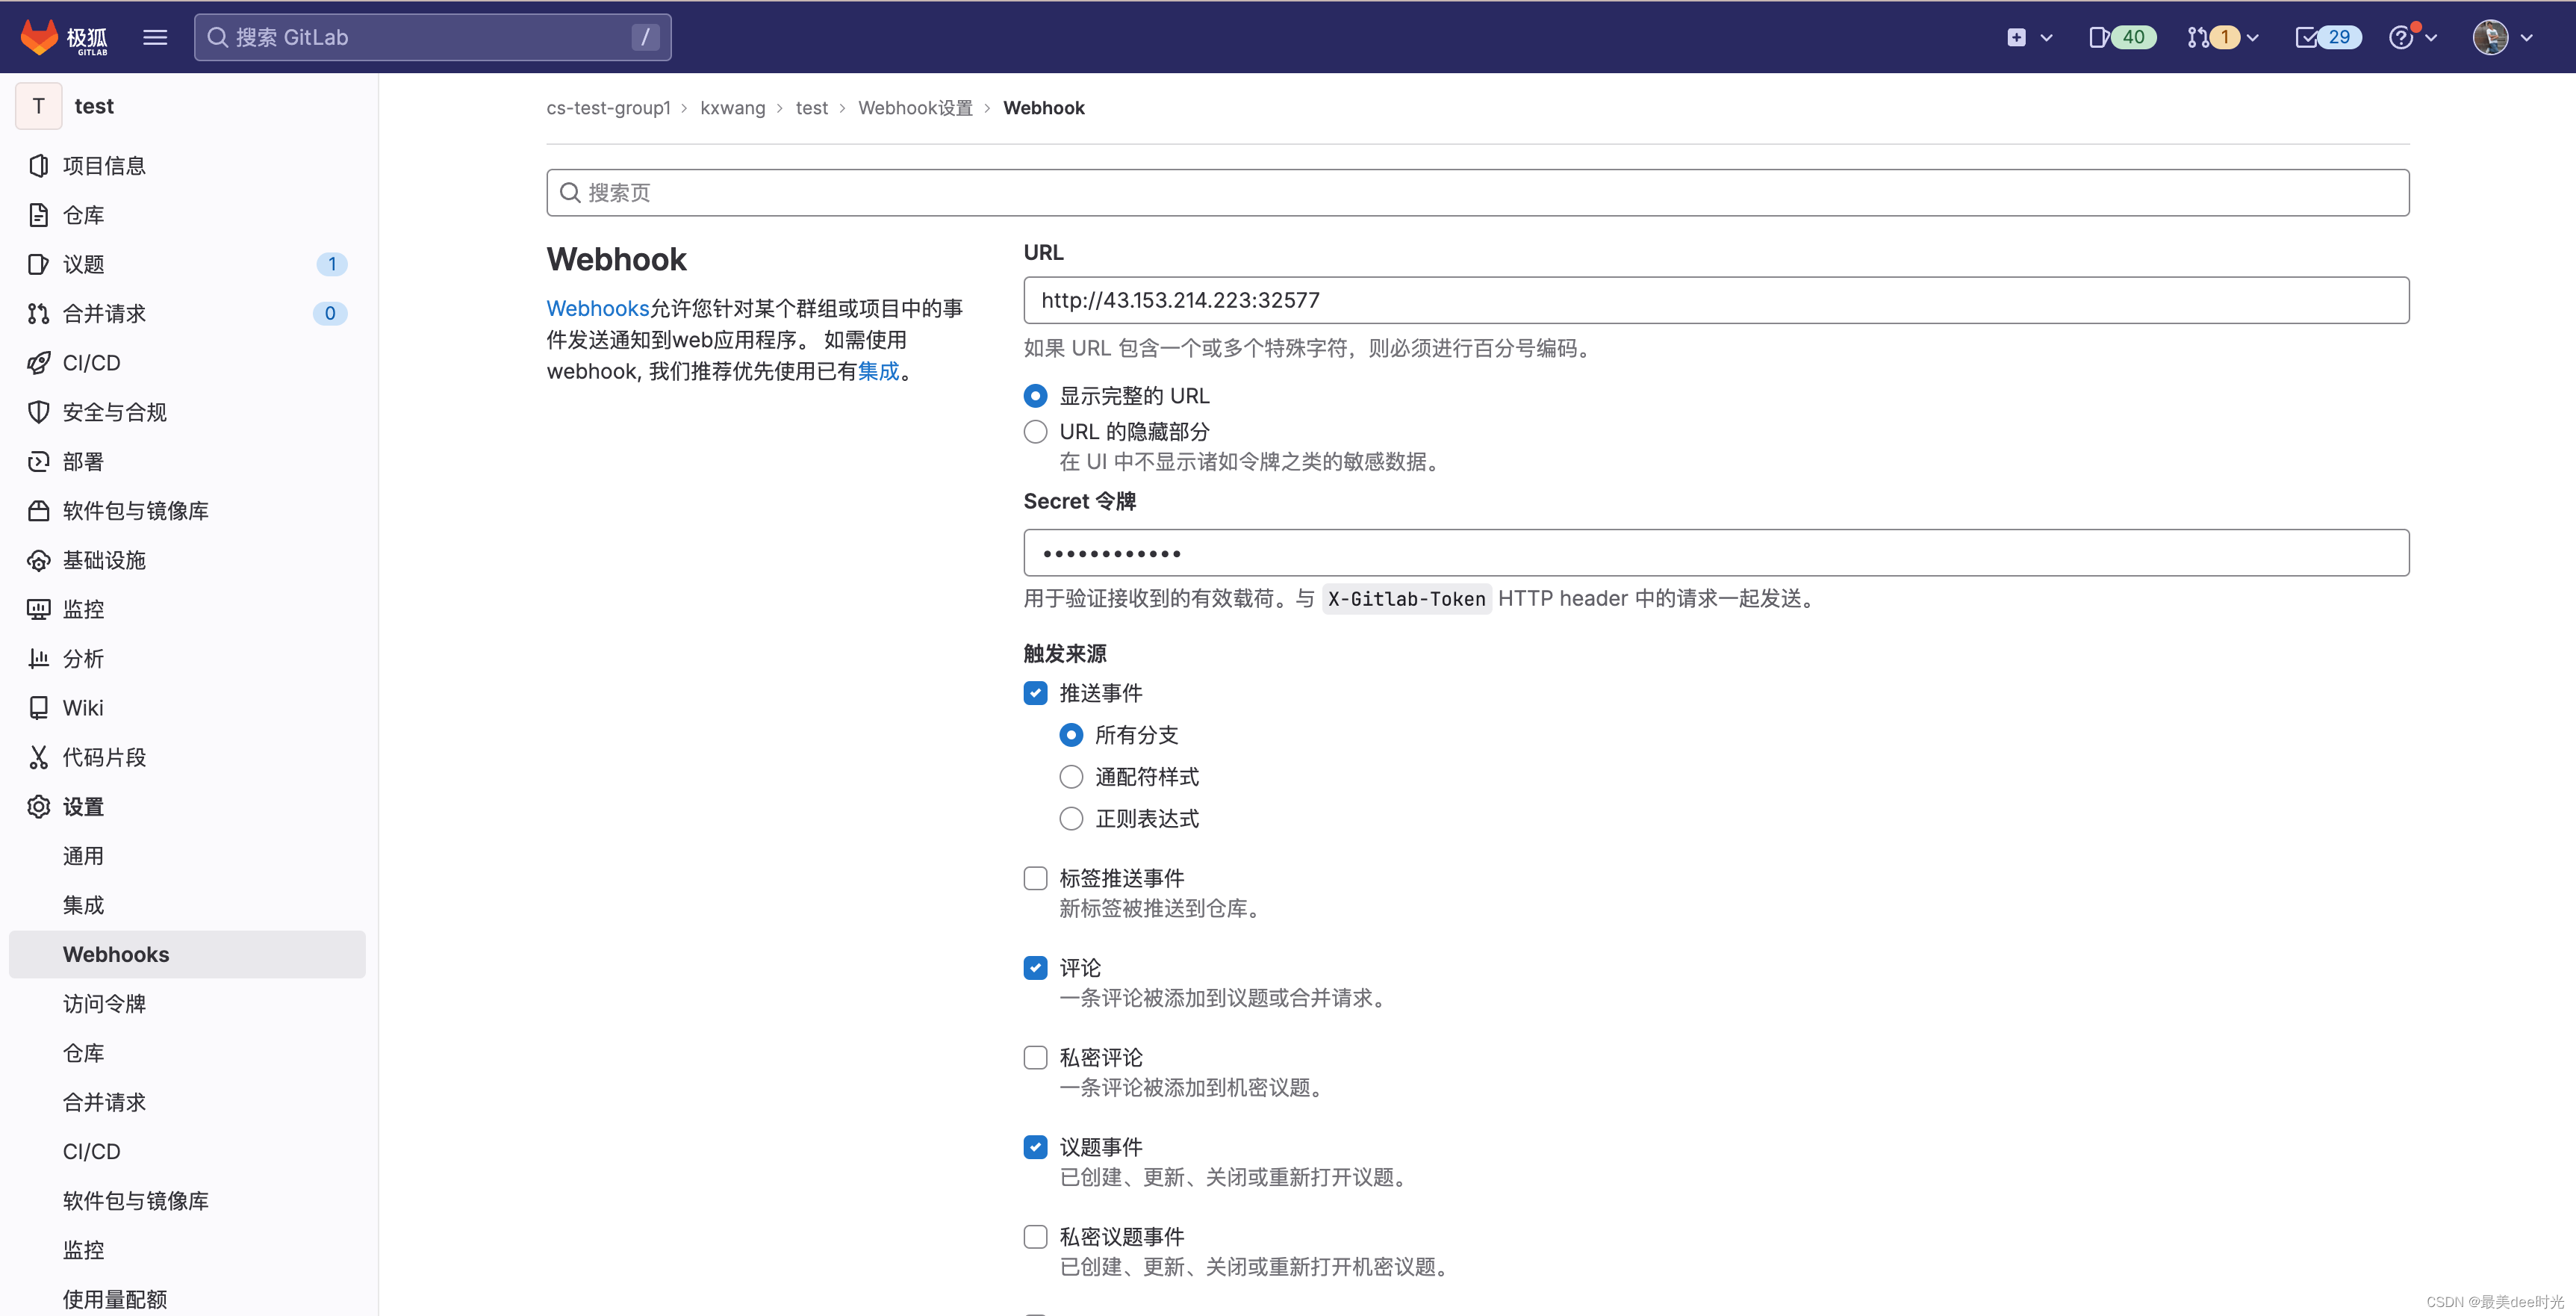The height and width of the screenshot is (1316, 2576).
Task: Click the user avatar in header
Action: point(2490,37)
